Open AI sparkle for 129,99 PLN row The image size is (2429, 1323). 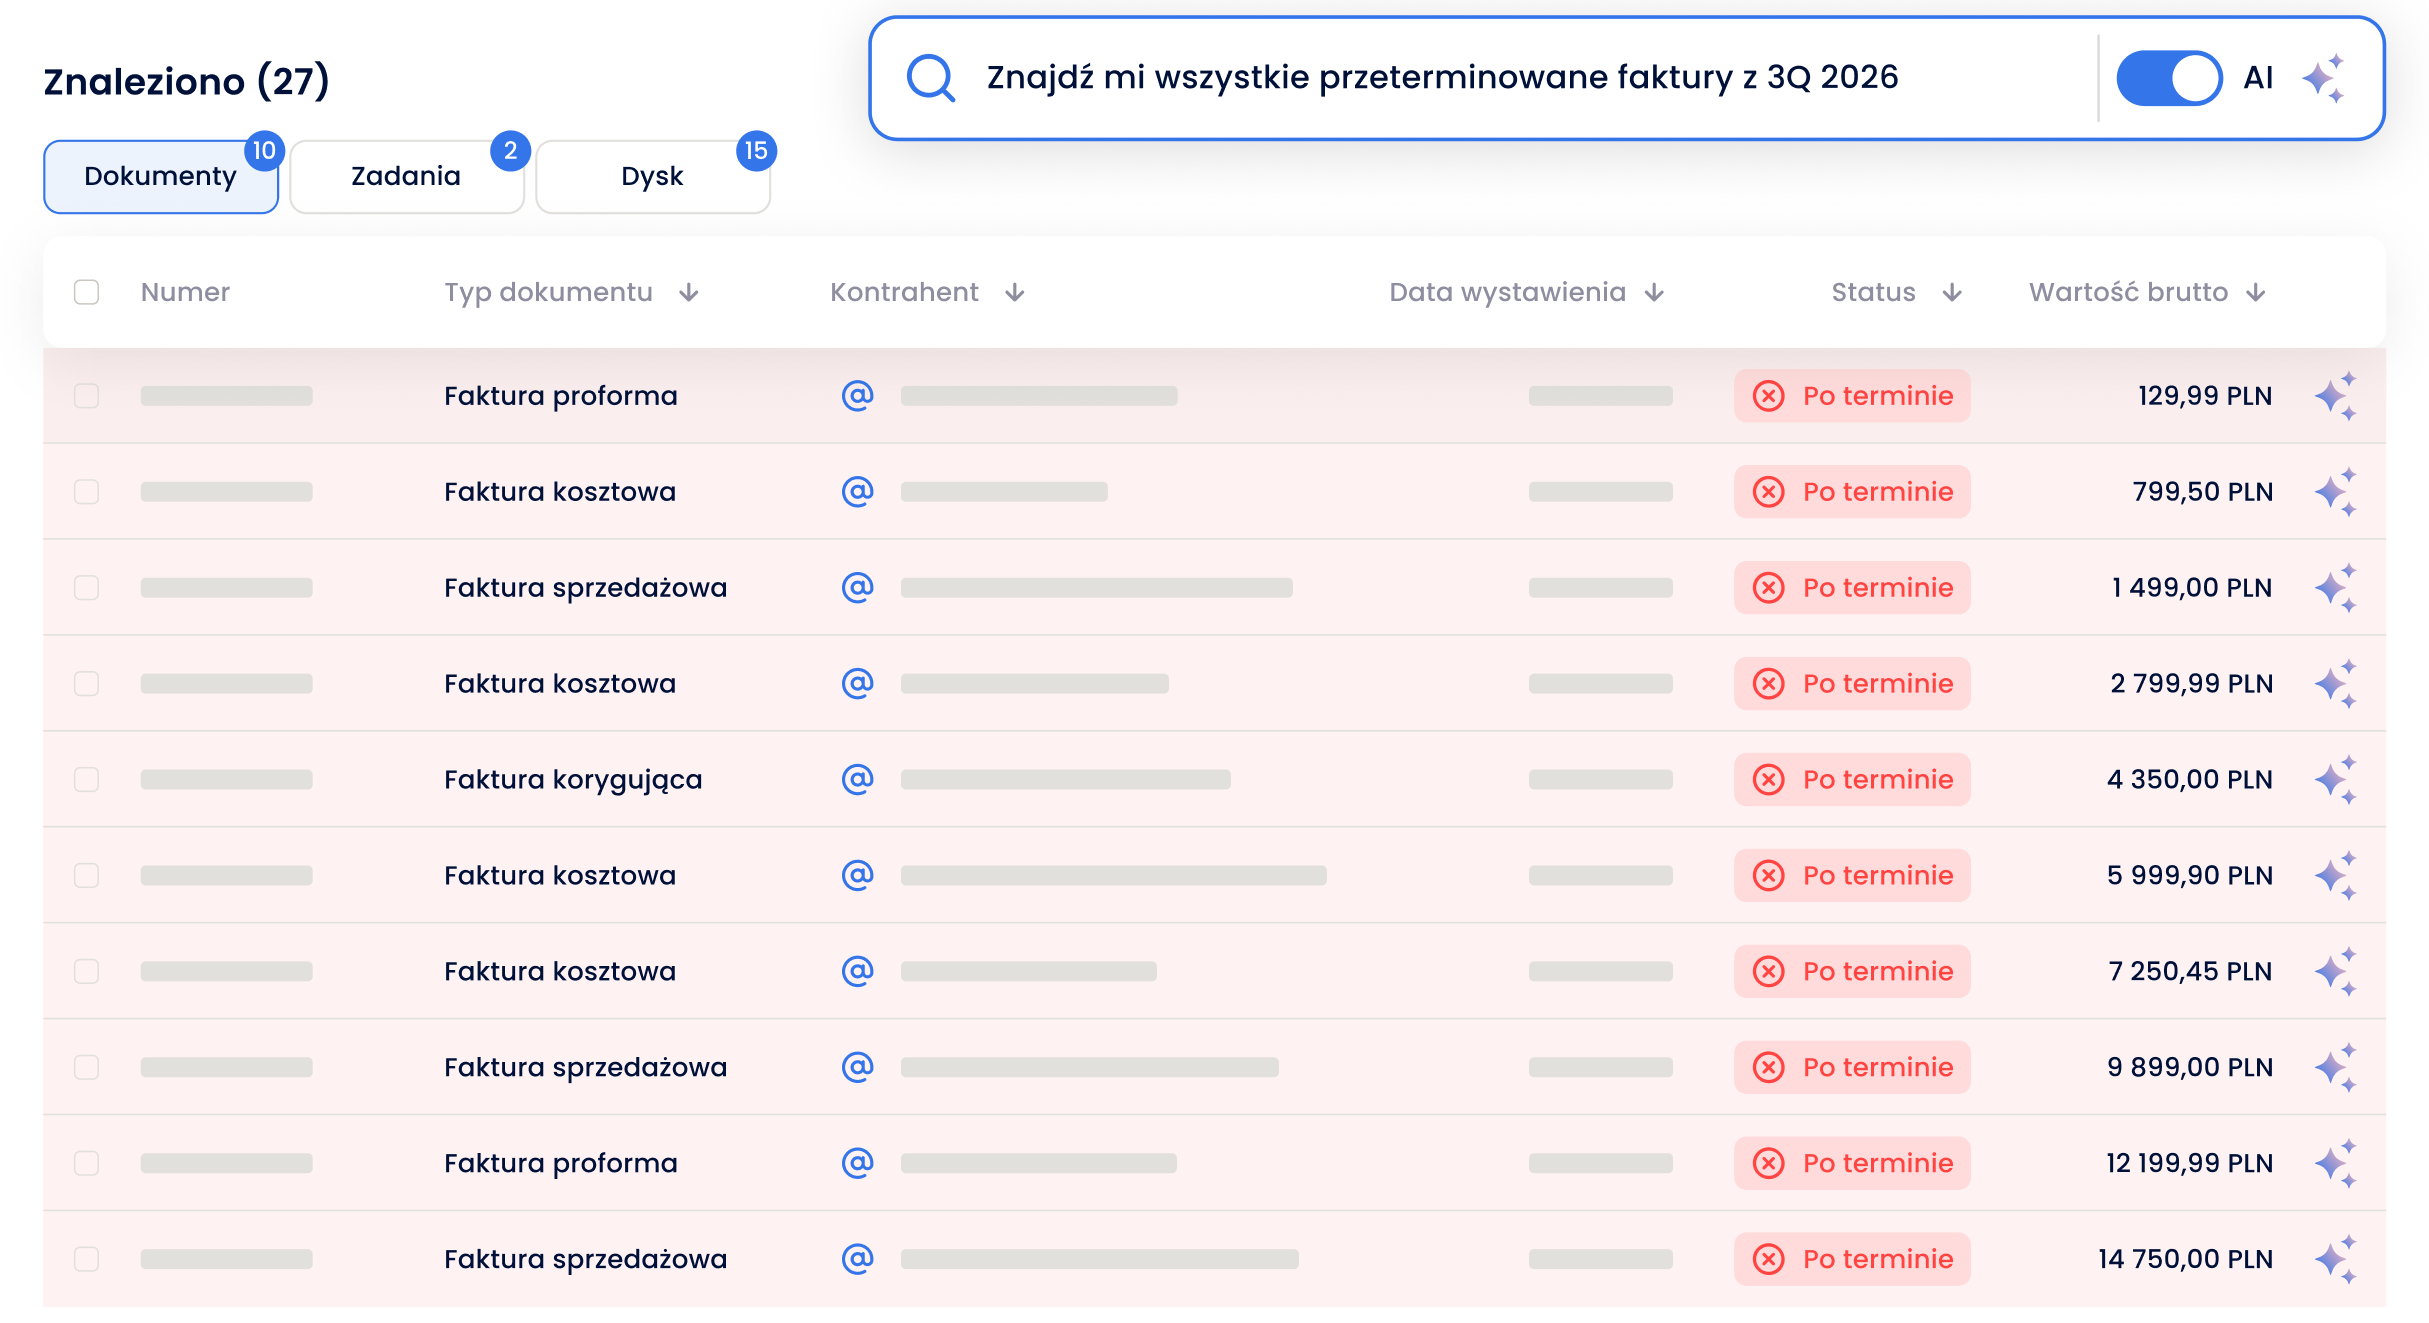pos(2336,396)
